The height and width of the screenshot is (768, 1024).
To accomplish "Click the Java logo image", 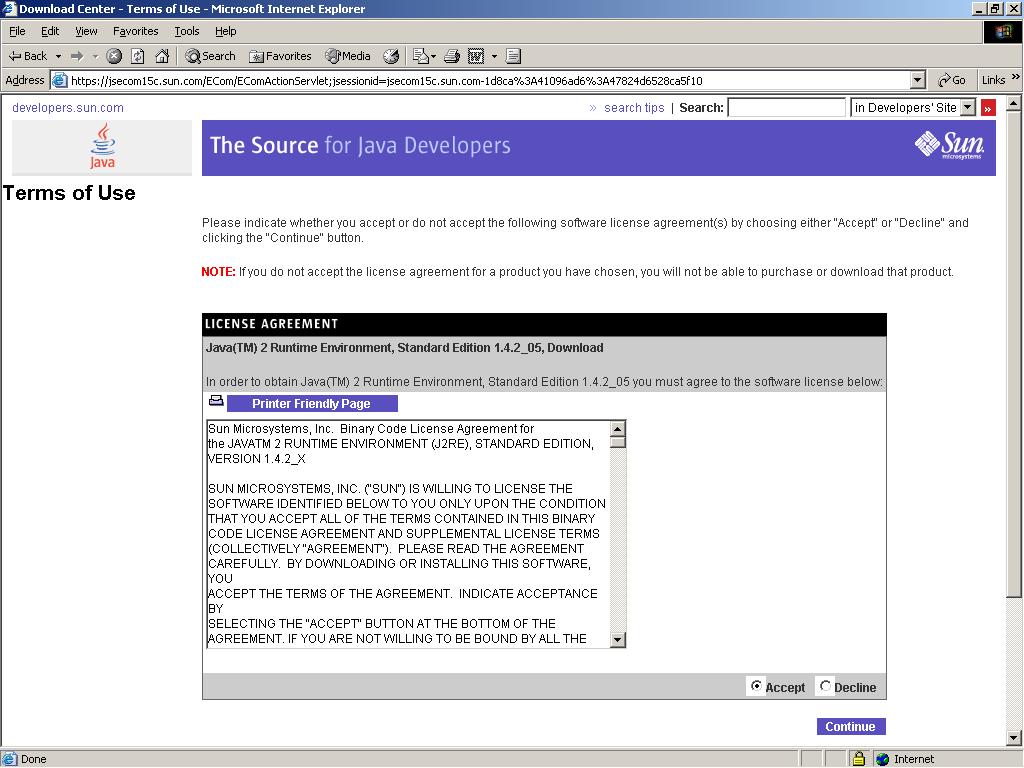I will pos(102,148).
